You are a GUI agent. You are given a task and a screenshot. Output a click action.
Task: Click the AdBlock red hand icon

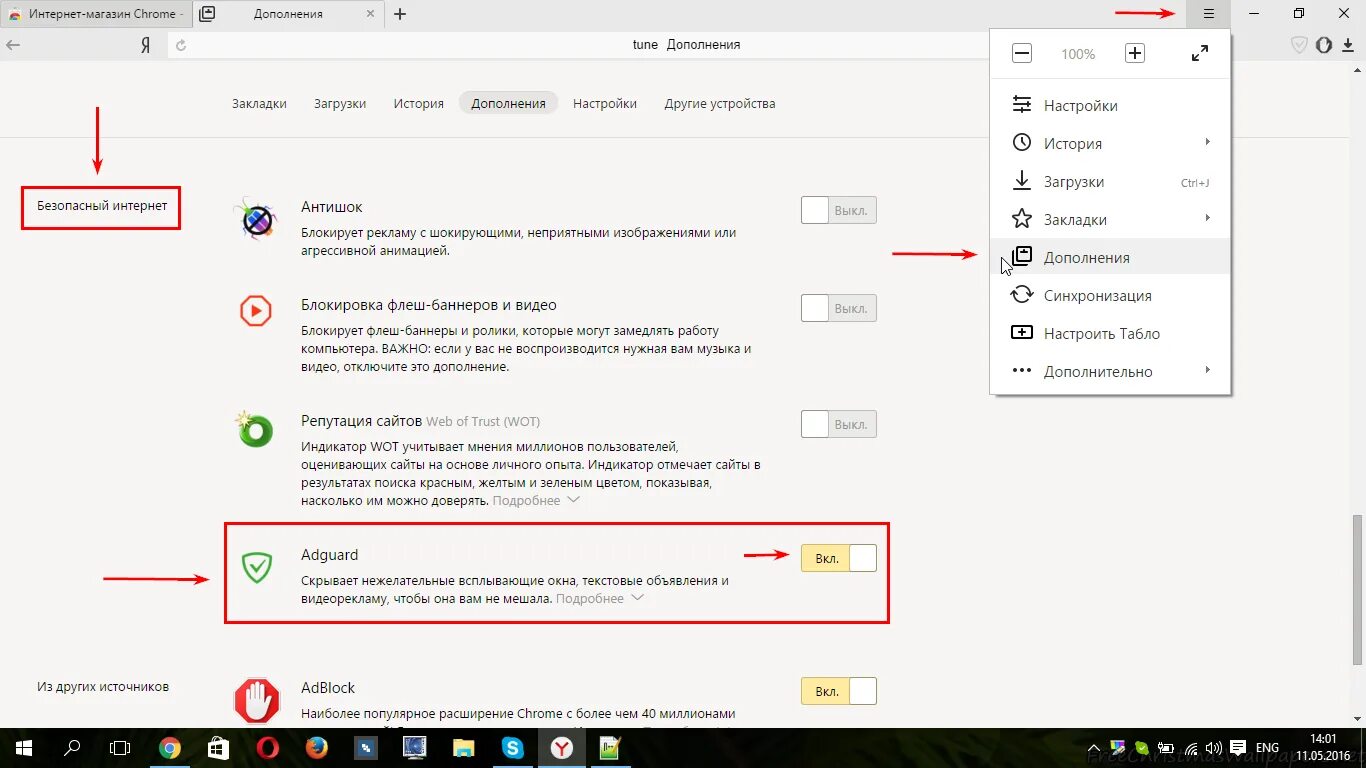pos(256,700)
